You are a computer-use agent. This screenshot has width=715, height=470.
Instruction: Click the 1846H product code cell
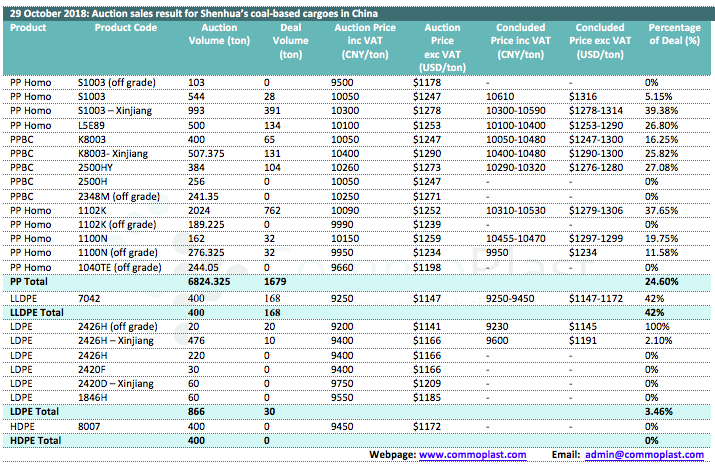click(93, 396)
